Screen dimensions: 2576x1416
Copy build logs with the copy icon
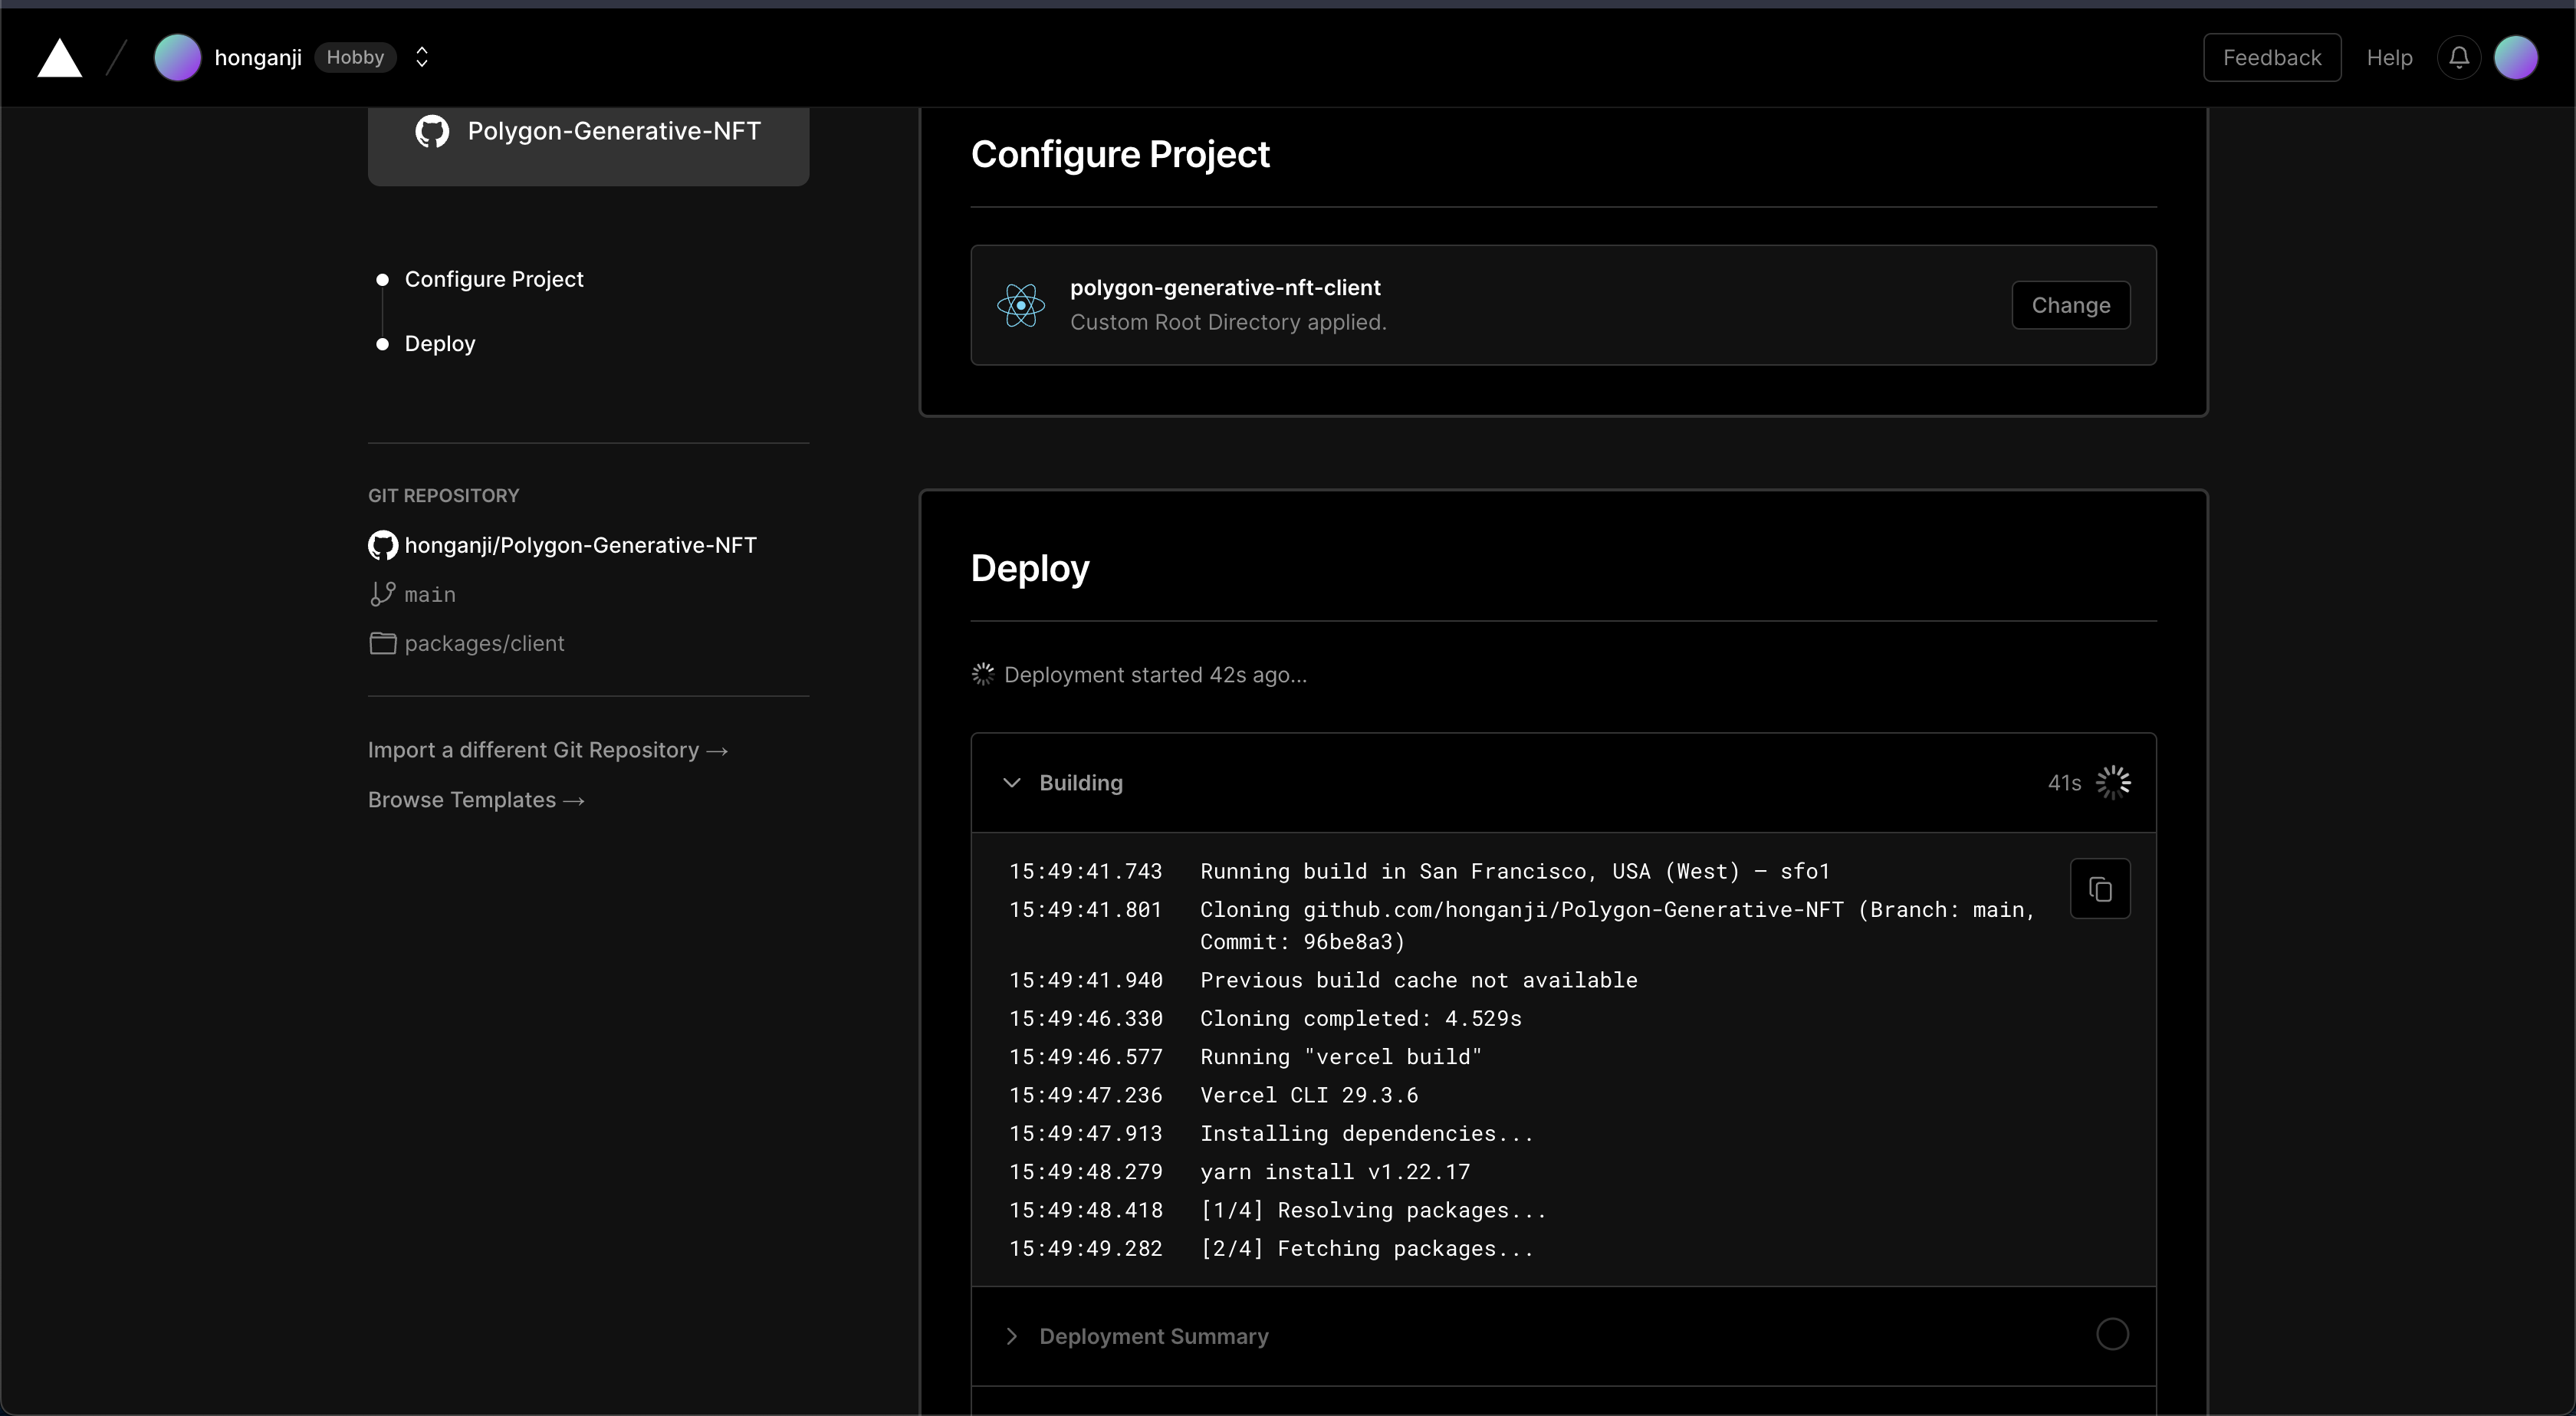2100,889
